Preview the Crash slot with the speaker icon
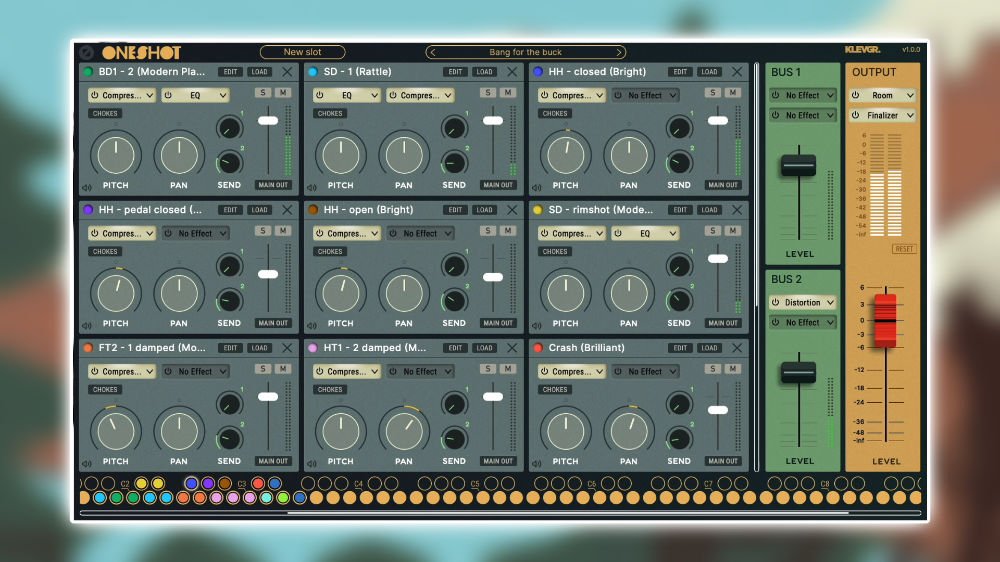 tap(537, 463)
